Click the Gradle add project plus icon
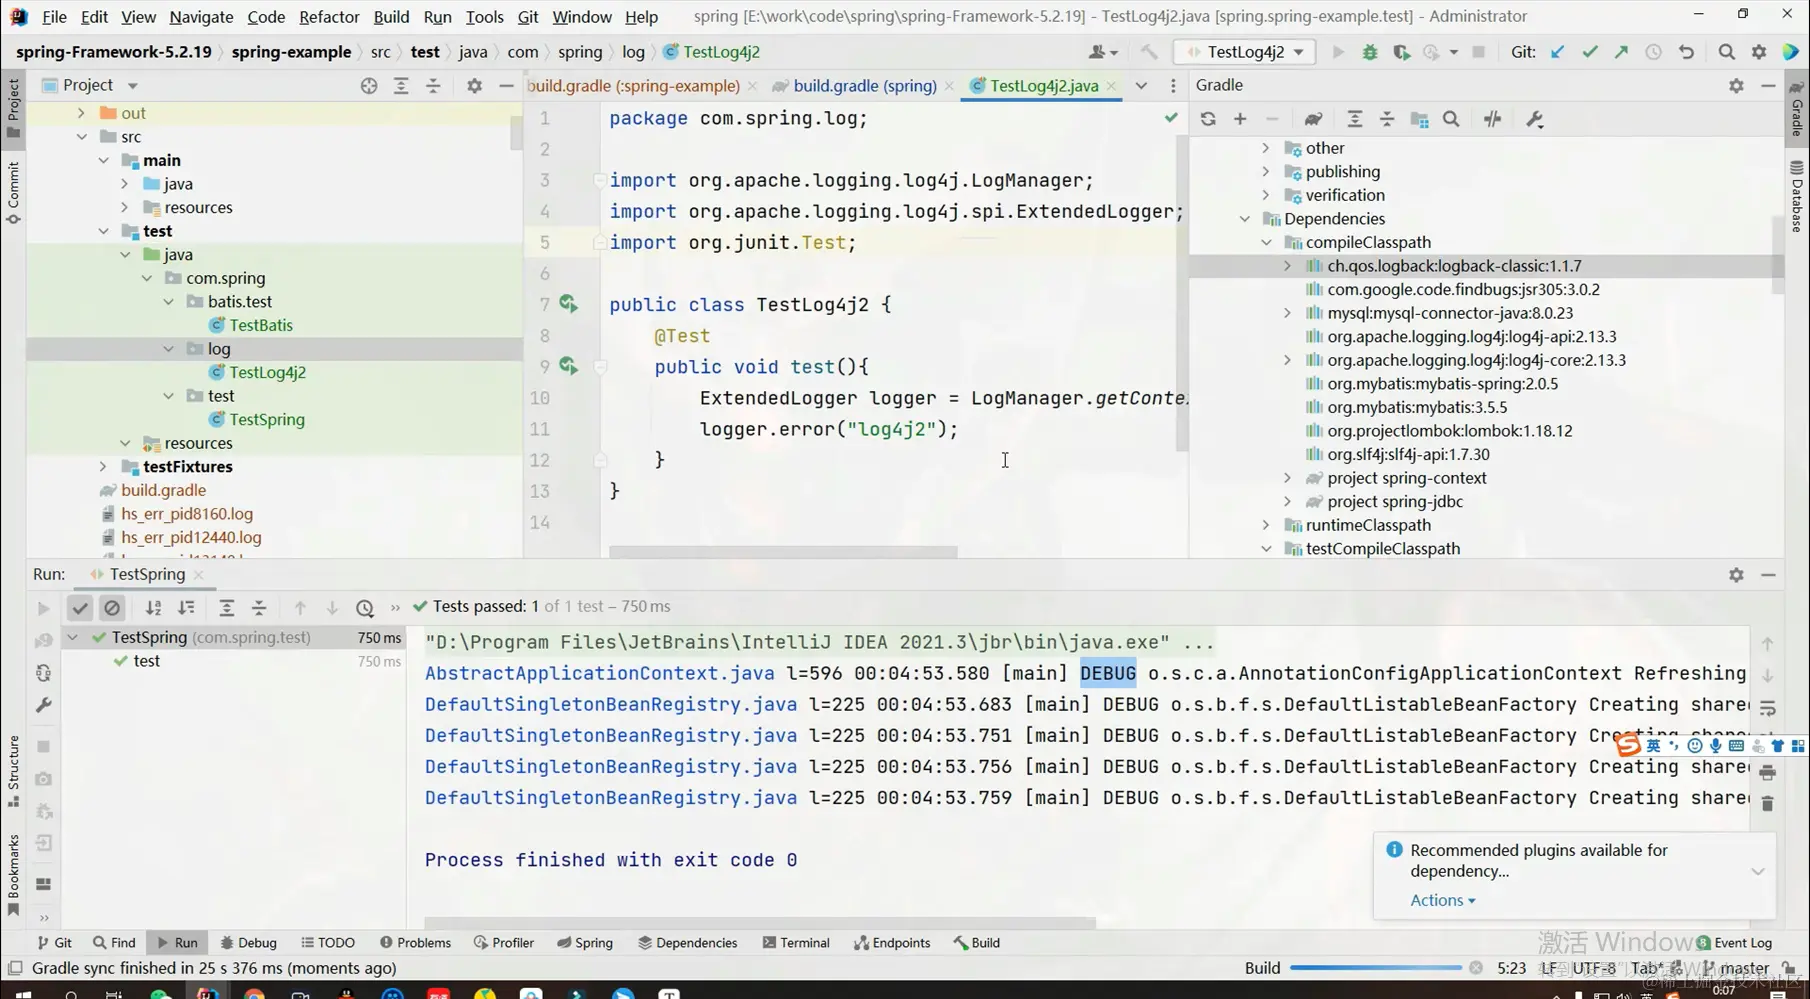The image size is (1810, 999). pos(1240,119)
